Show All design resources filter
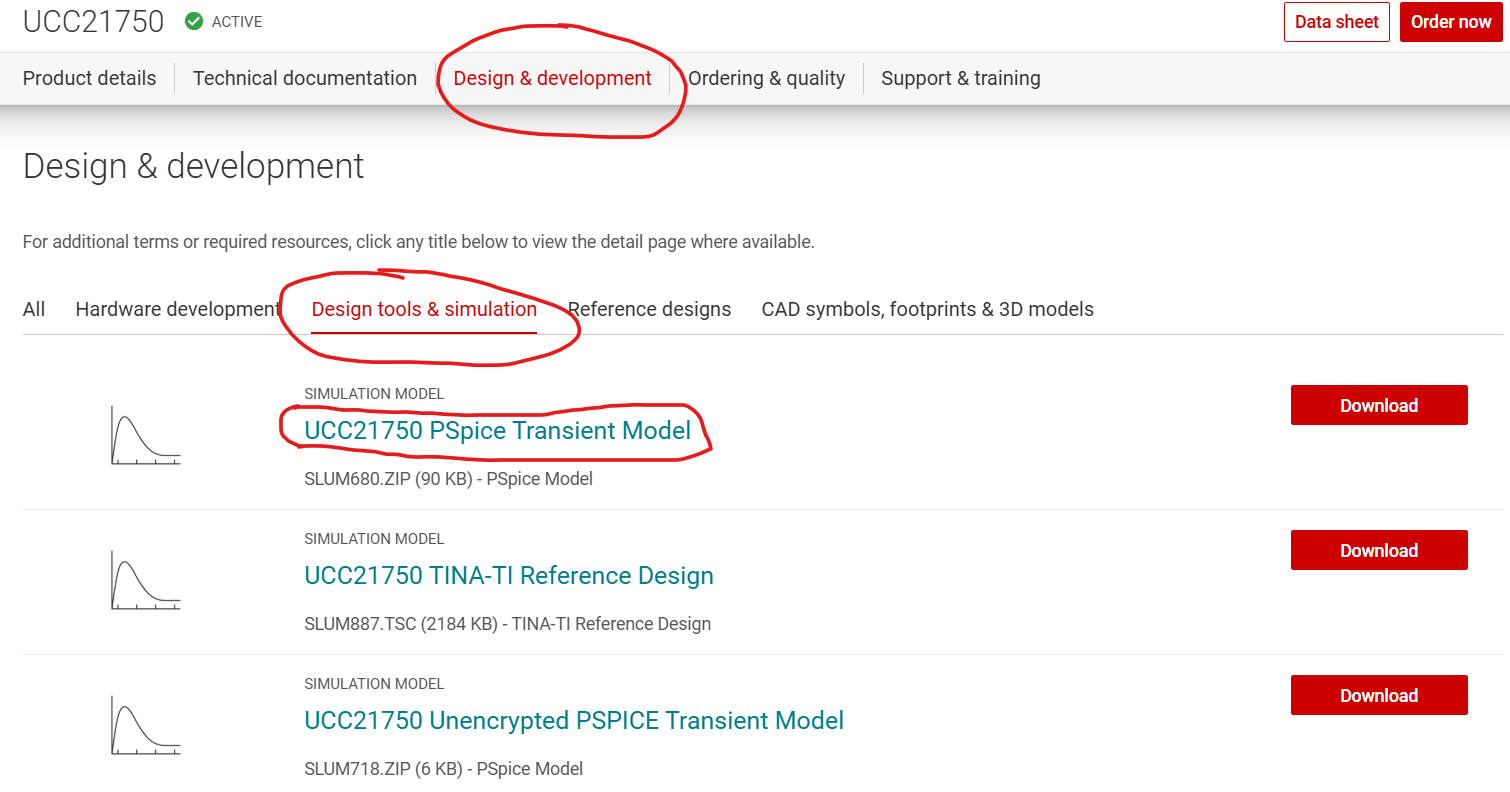 34,309
